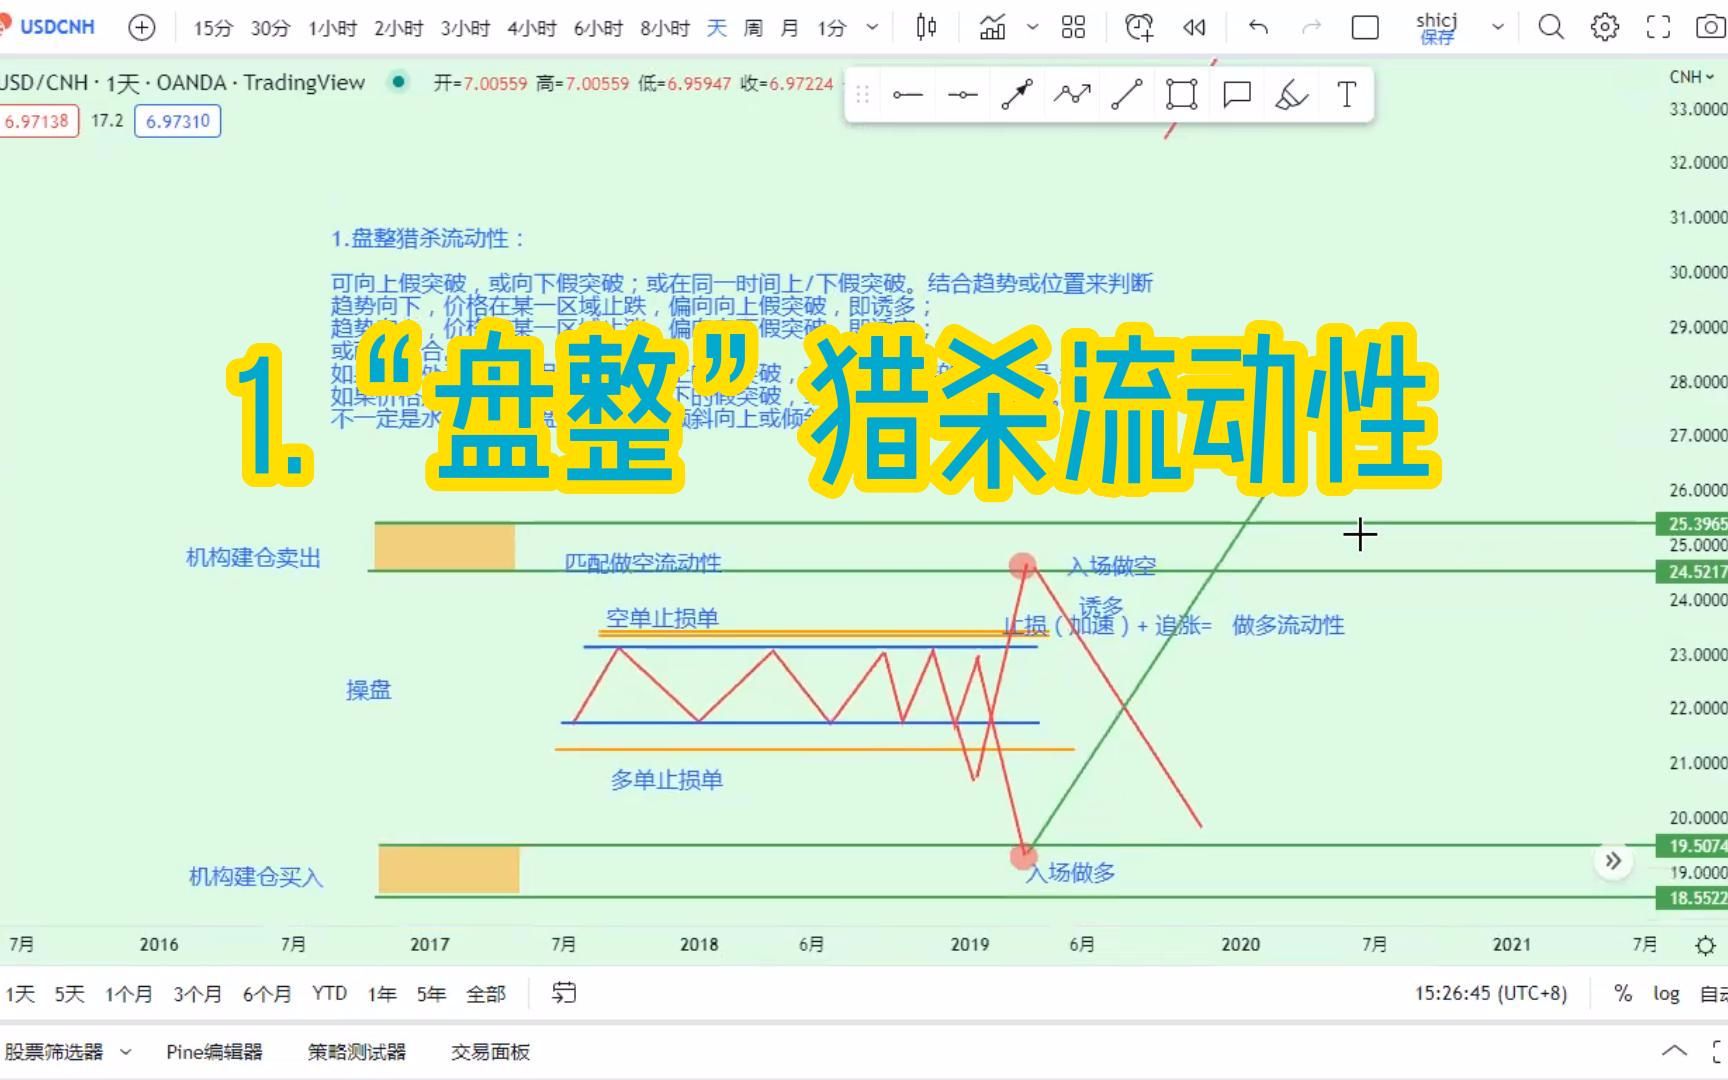Image resolution: width=1728 pixels, height=1080 pixels.
Task: Click the shicj 保存 save button
Action: [x=1437, y=28]
